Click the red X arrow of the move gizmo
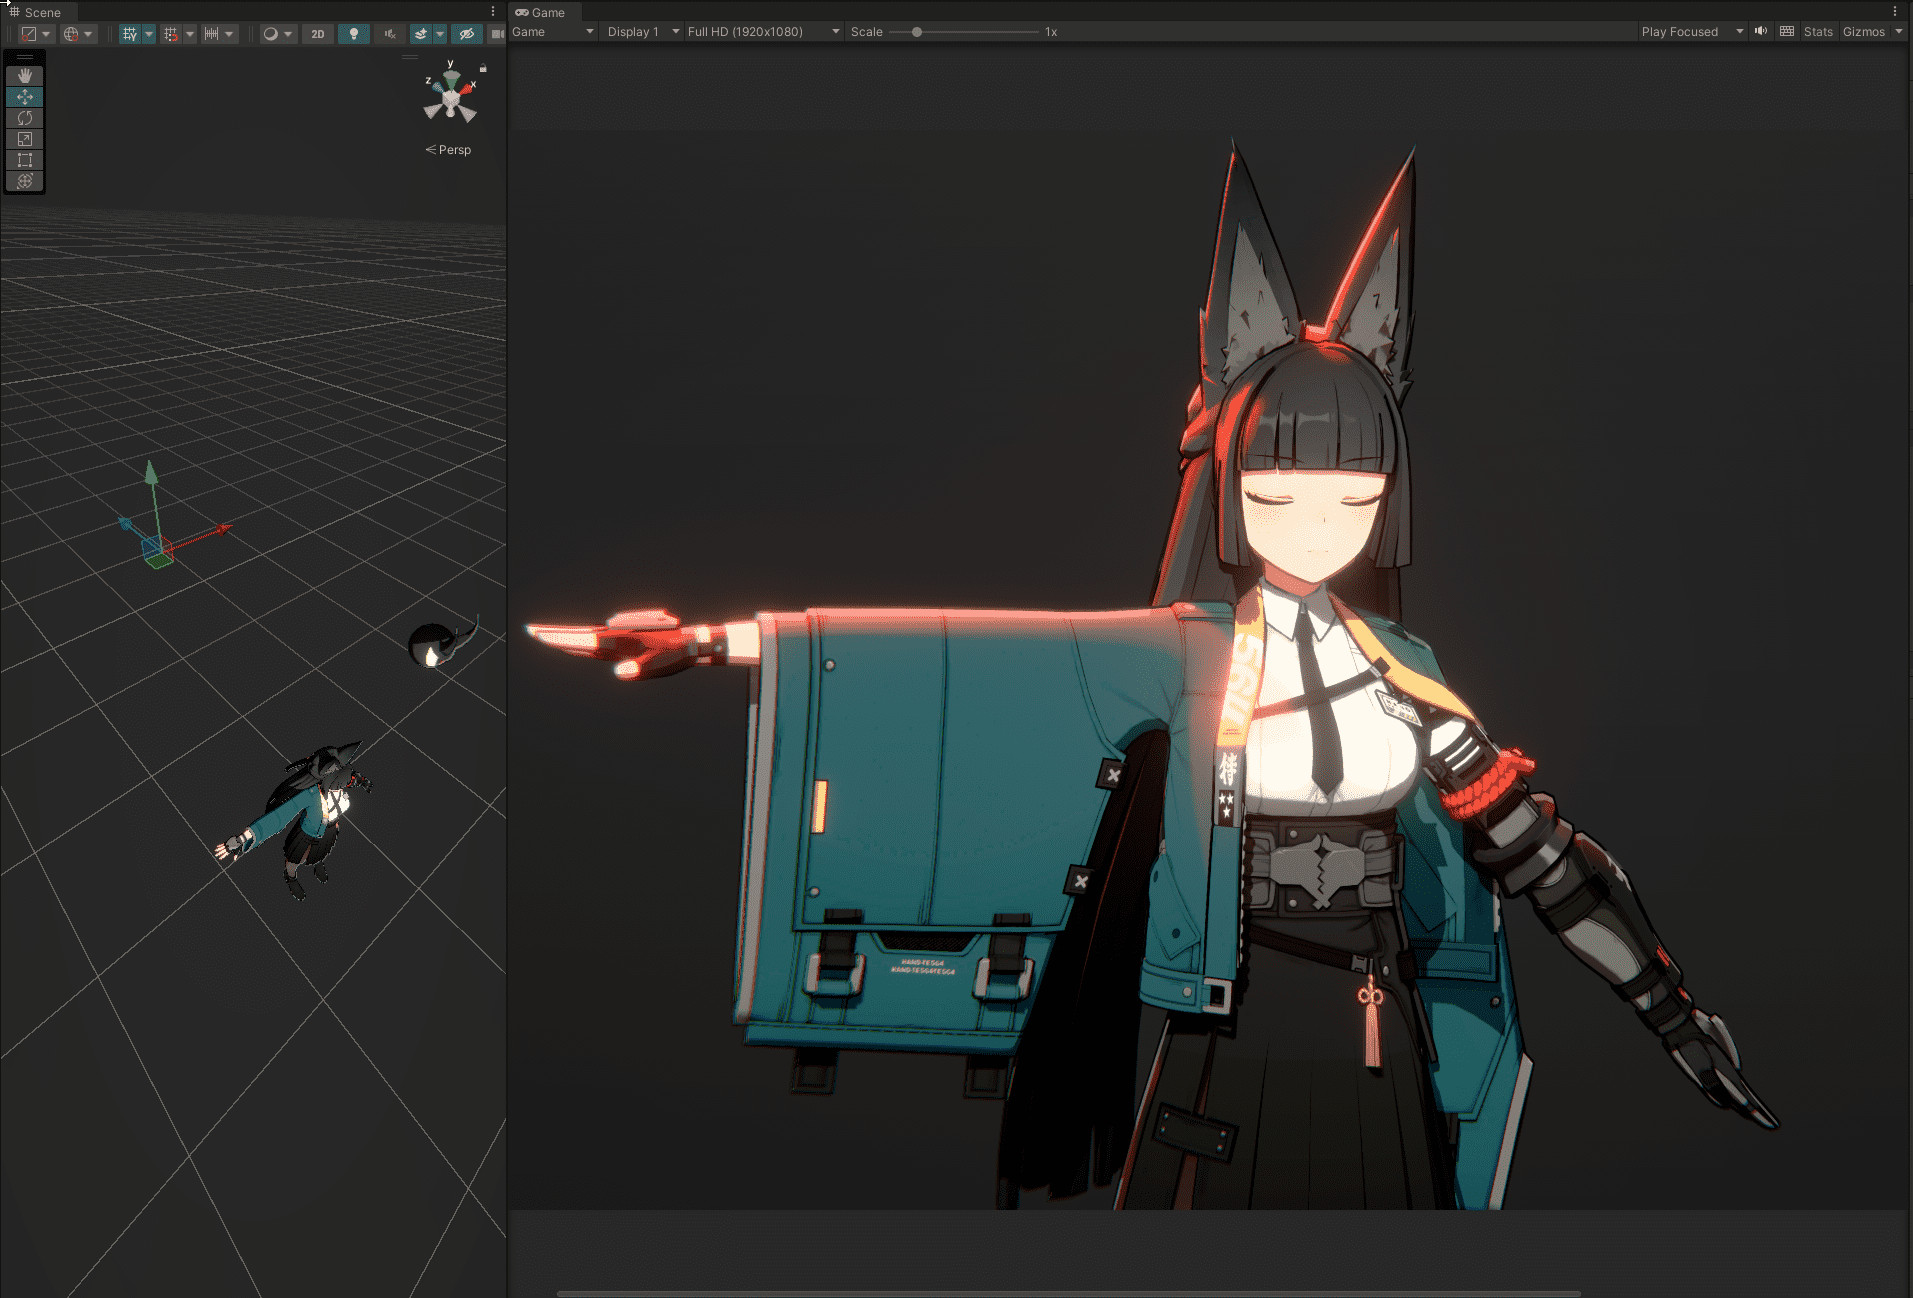This screenshot has height=1298, width=1913. click(223, 528)
